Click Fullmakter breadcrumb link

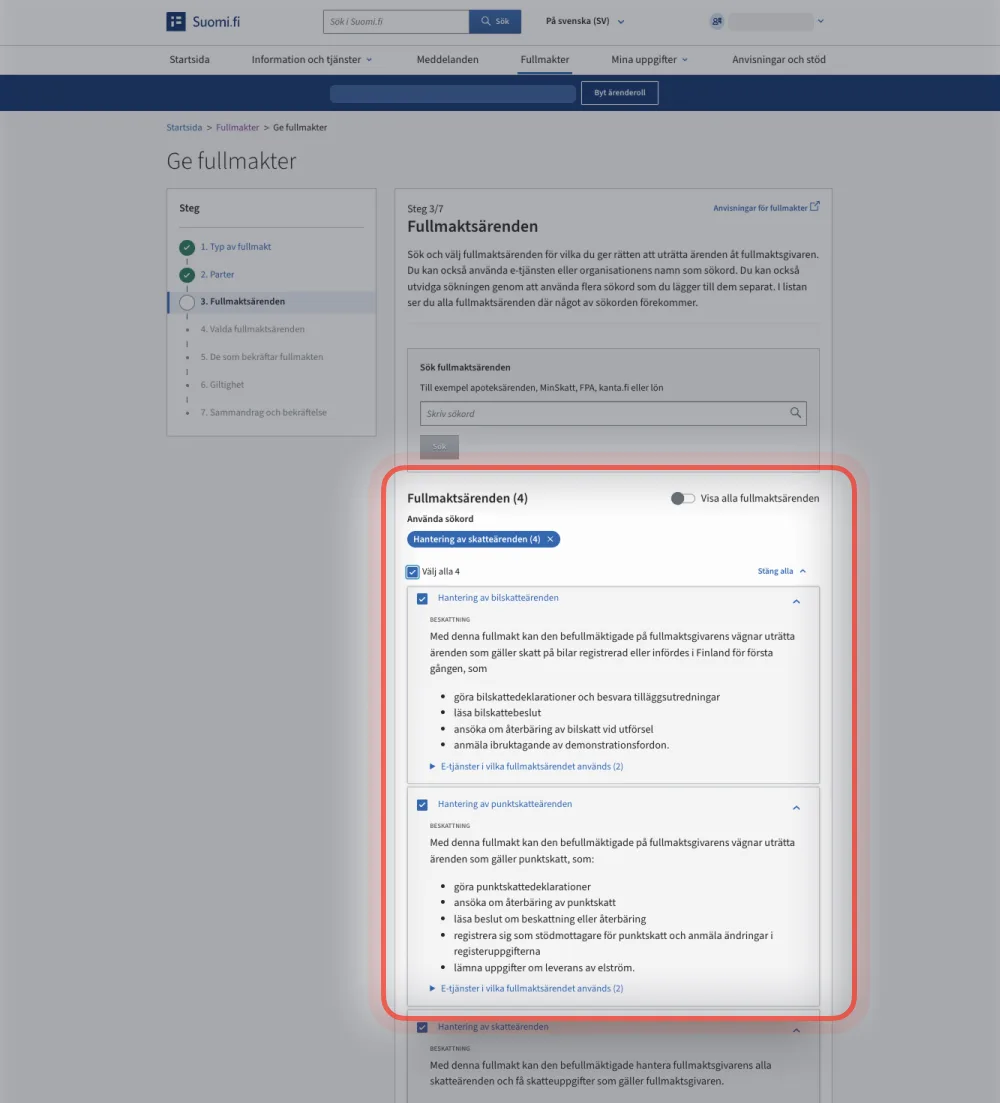[237, 127]
